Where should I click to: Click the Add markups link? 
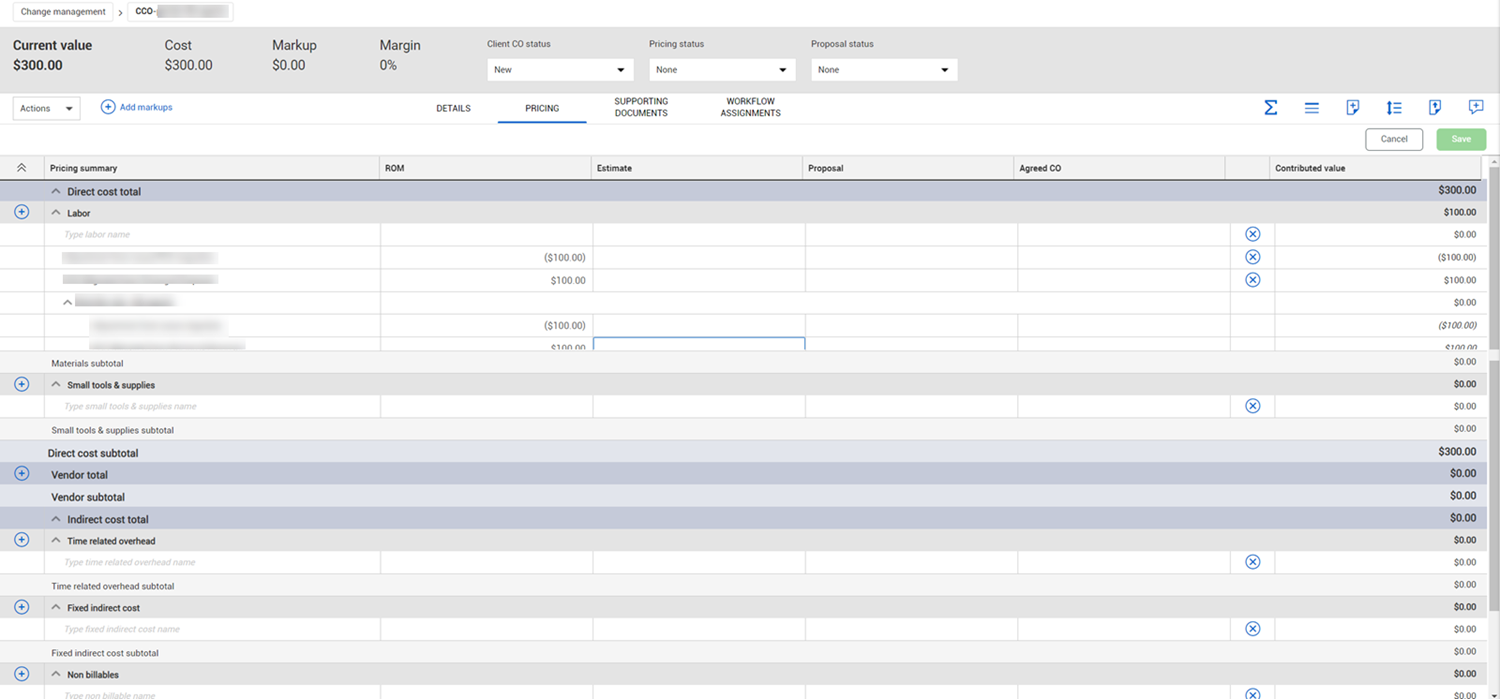click(137, 107)
